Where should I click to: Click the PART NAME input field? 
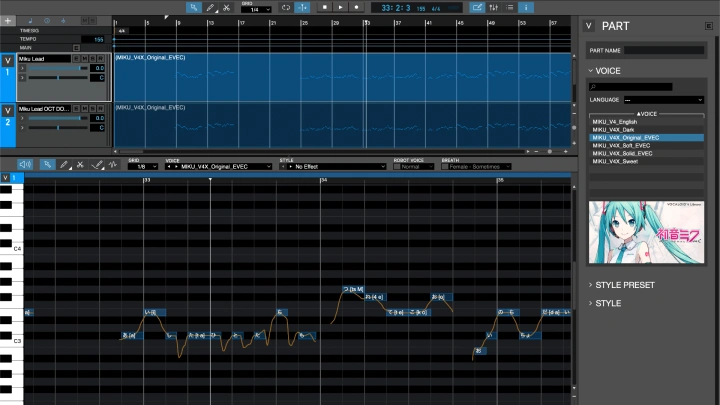click(x=664, y=51)
